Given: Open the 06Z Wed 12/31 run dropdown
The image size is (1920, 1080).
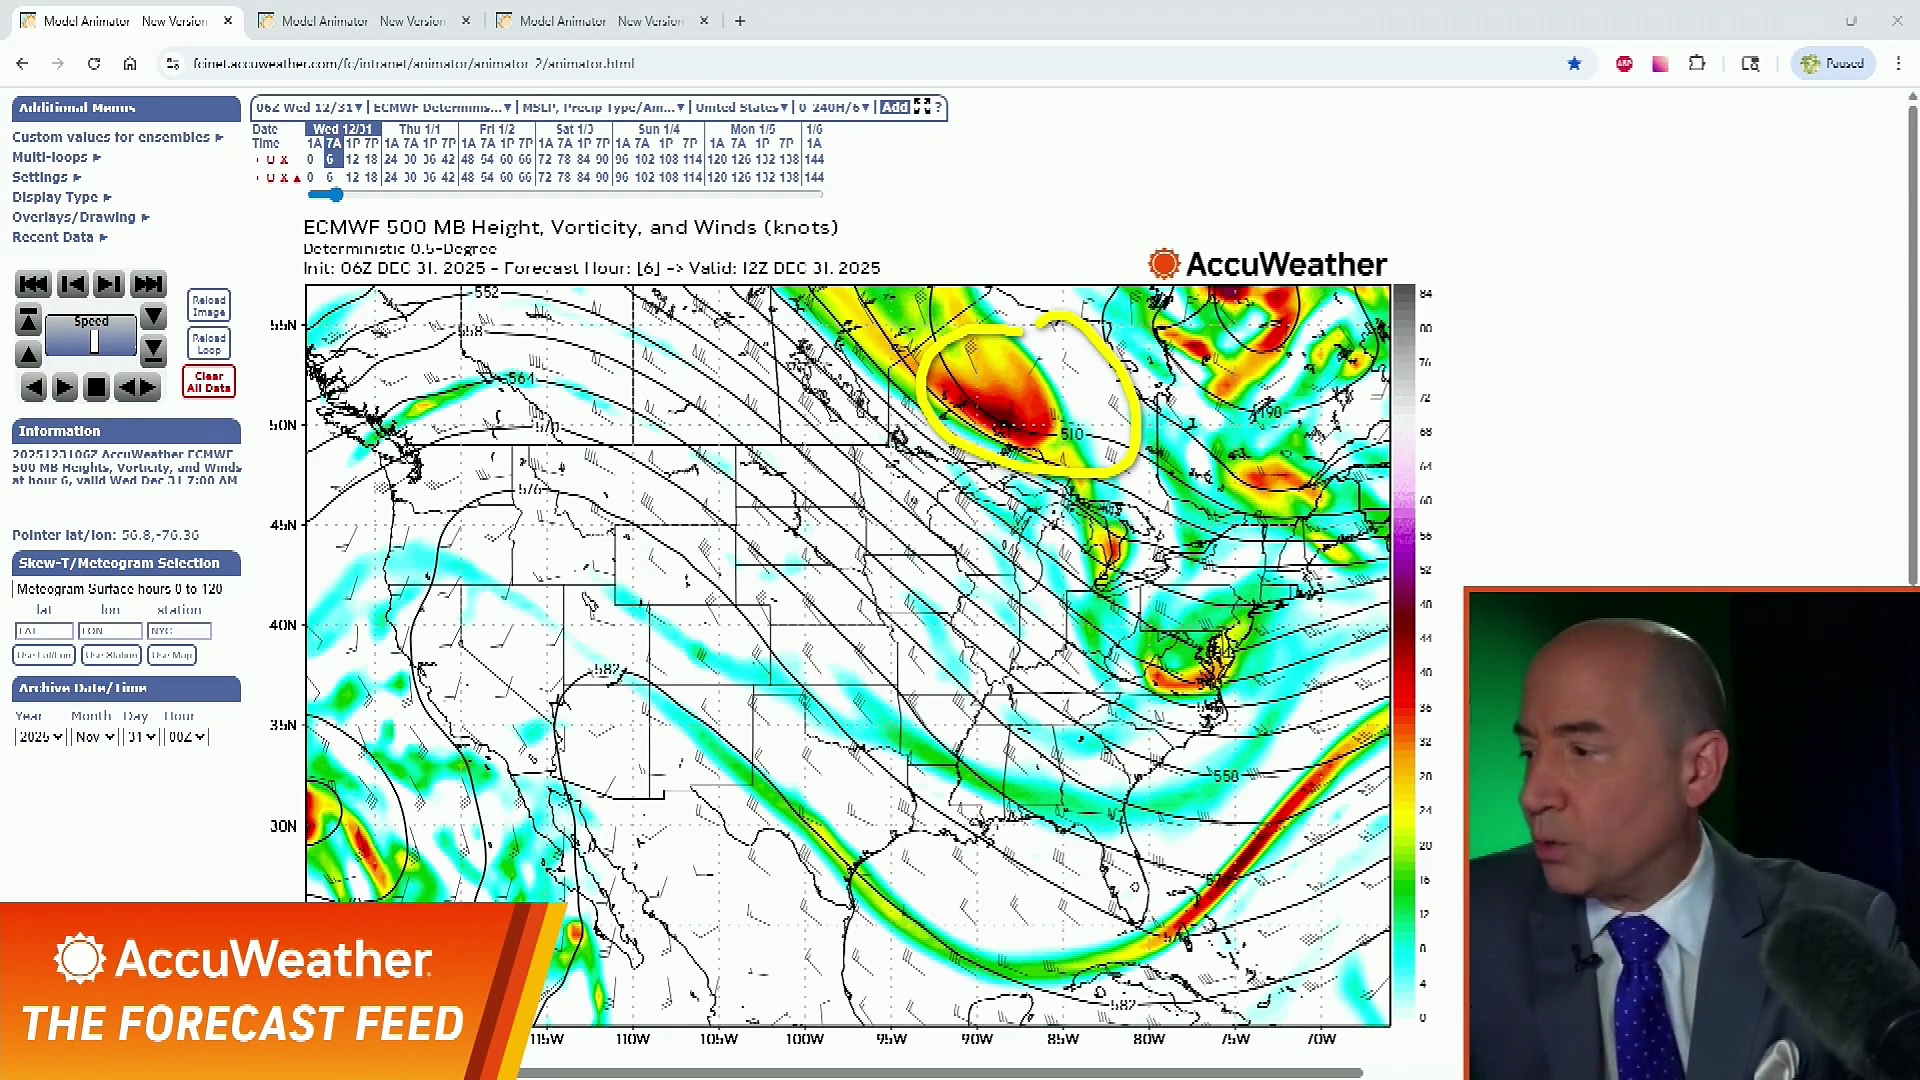Looking at the screenshot, I should point(308,107).
